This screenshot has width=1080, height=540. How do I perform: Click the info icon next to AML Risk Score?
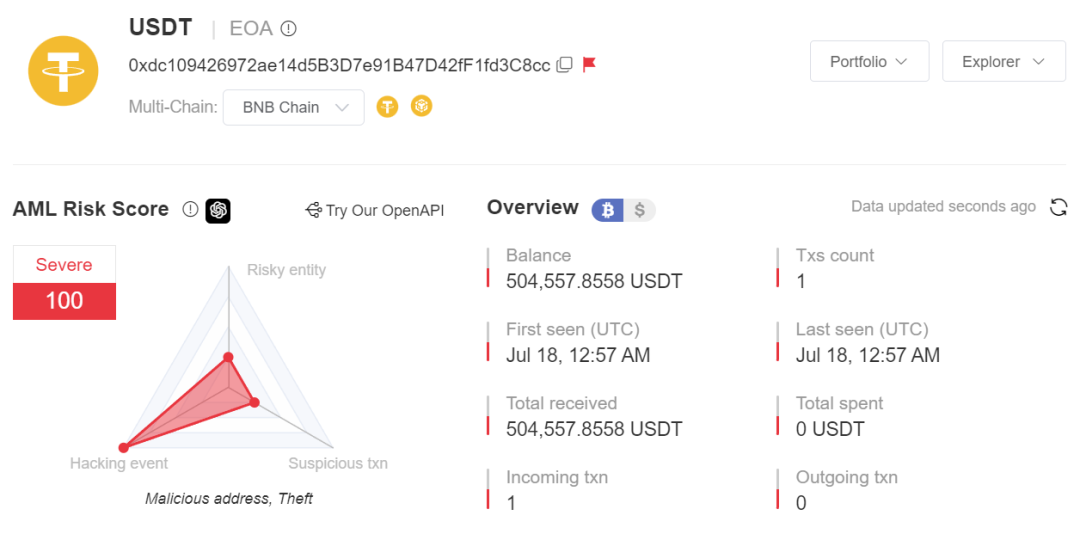[189, 209]
